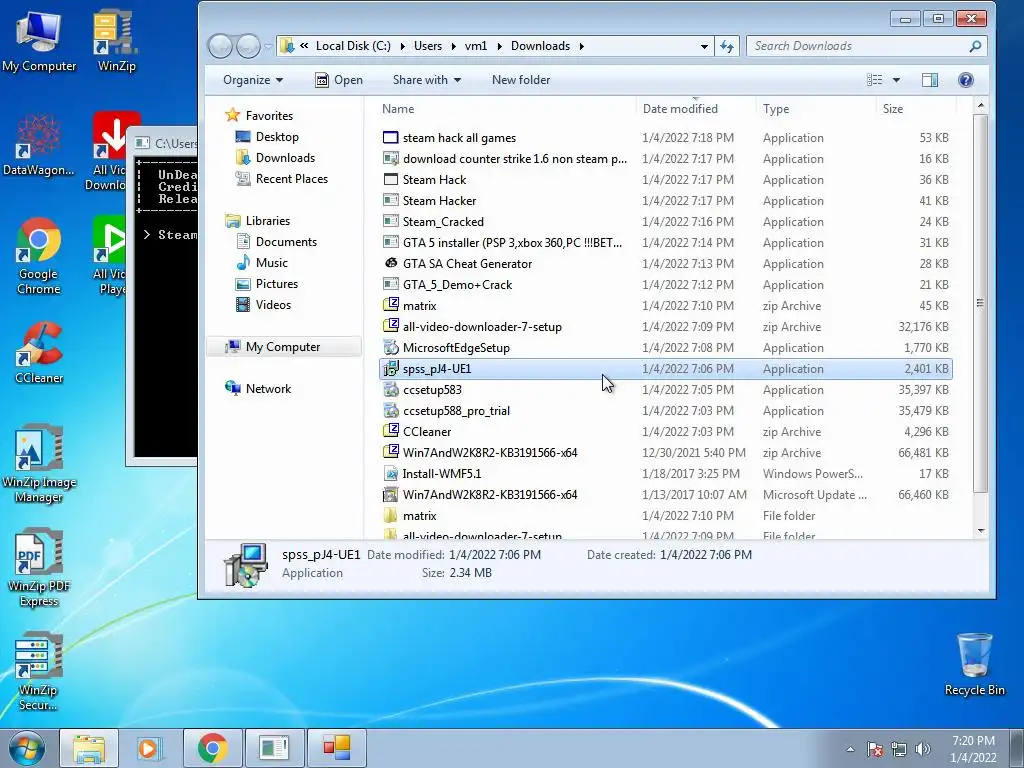The width and height of the screenshot is (1024, 768).
Task: Refresh the Downloads folder view
Action: [x=726, y=46]
